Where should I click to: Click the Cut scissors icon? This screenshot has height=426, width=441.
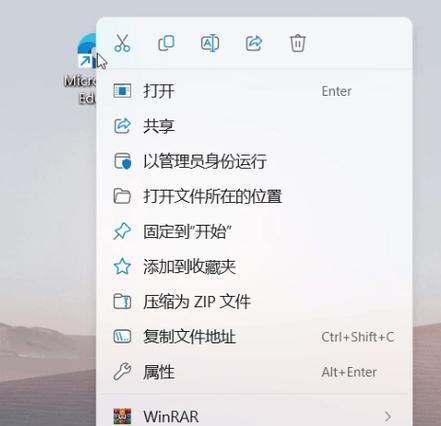pos(122,43)
